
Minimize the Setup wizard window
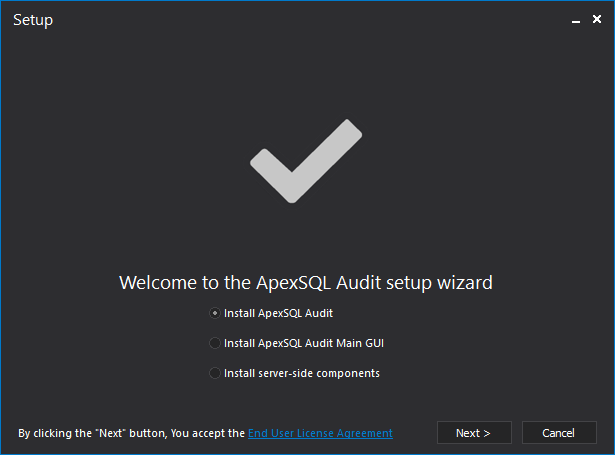coord(576,20)
